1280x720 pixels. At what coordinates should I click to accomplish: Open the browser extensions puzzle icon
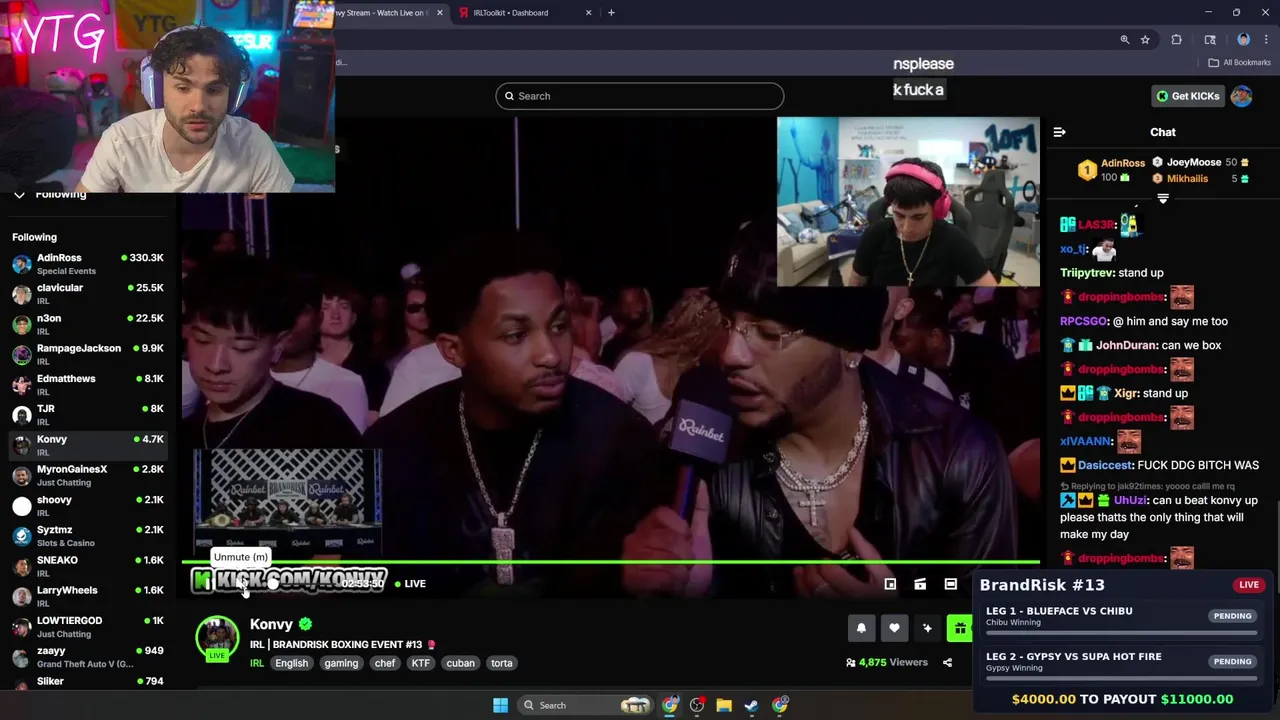click(x=1177, y=40)
